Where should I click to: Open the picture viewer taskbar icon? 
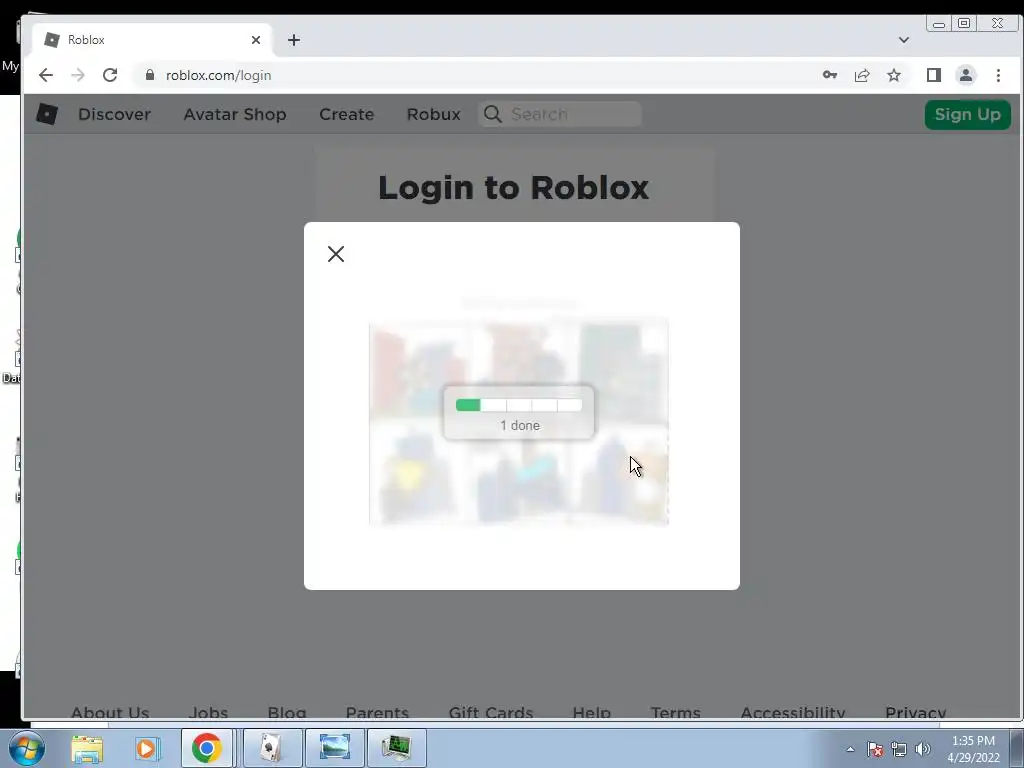334,748
